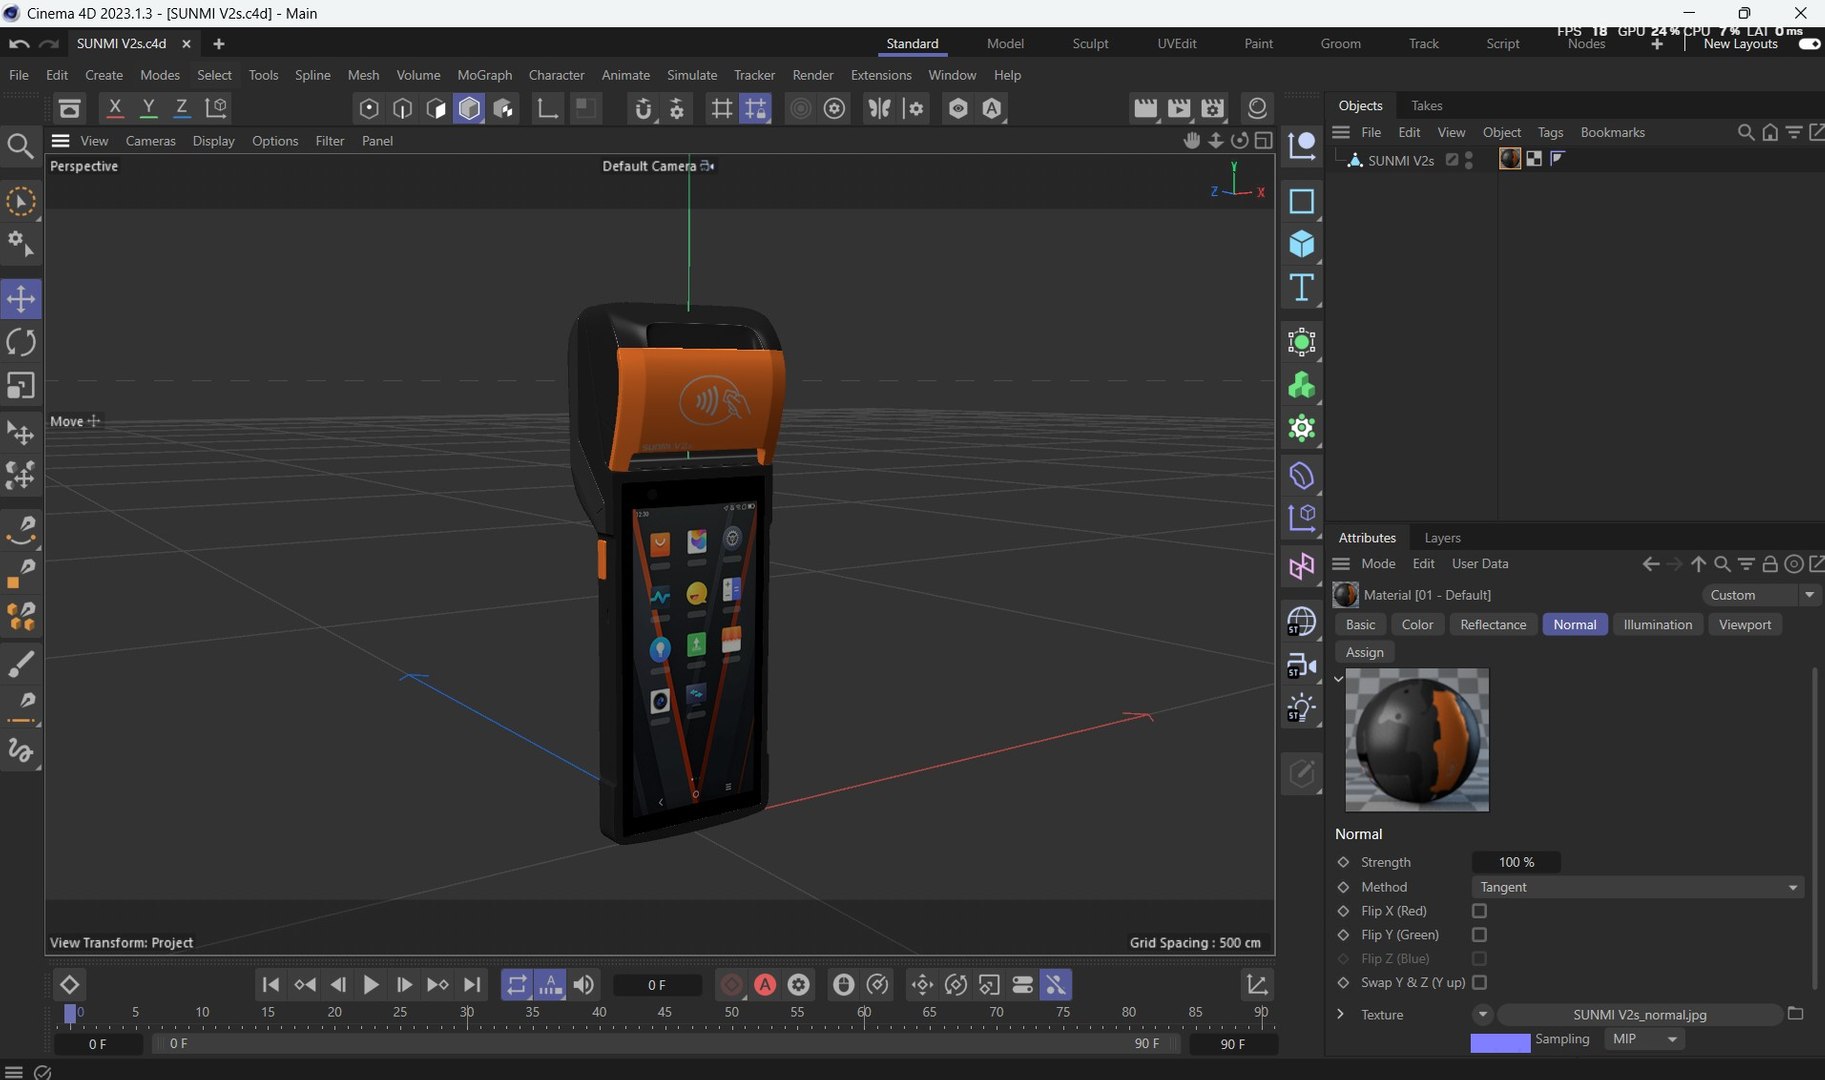Toggle the New Layouts switch
The width and height of the screenshot is (1825, 1080).
point(1809,44)
